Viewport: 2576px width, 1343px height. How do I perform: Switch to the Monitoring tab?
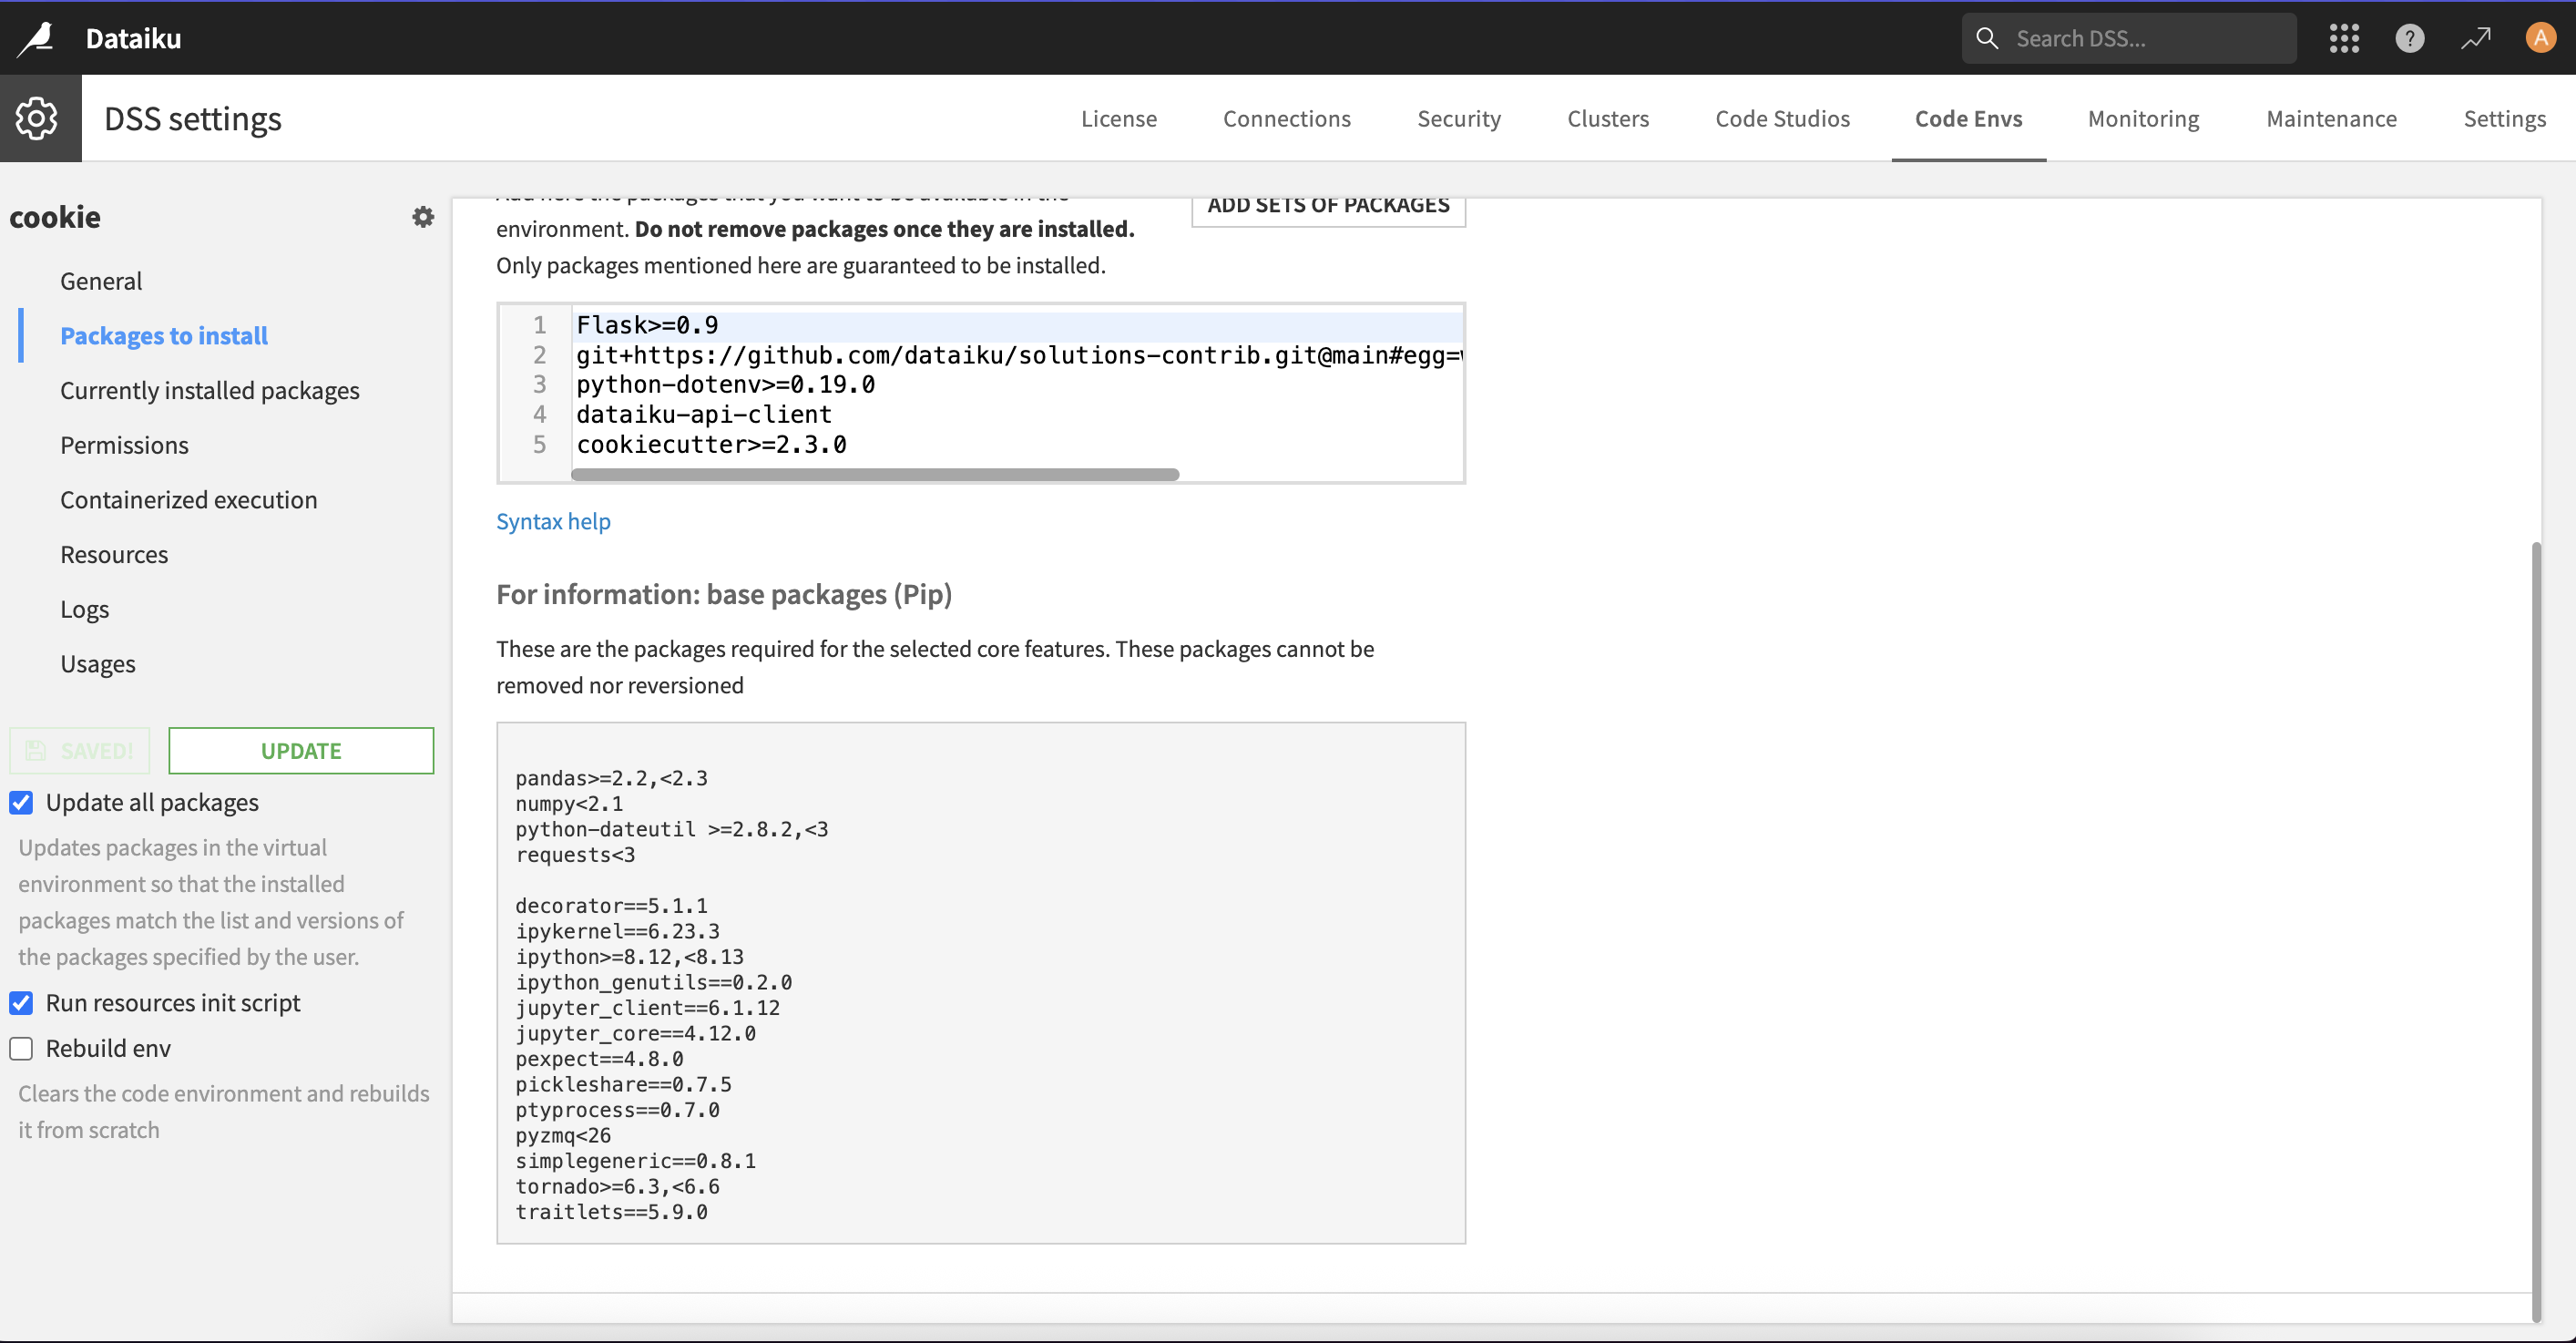2143,118
